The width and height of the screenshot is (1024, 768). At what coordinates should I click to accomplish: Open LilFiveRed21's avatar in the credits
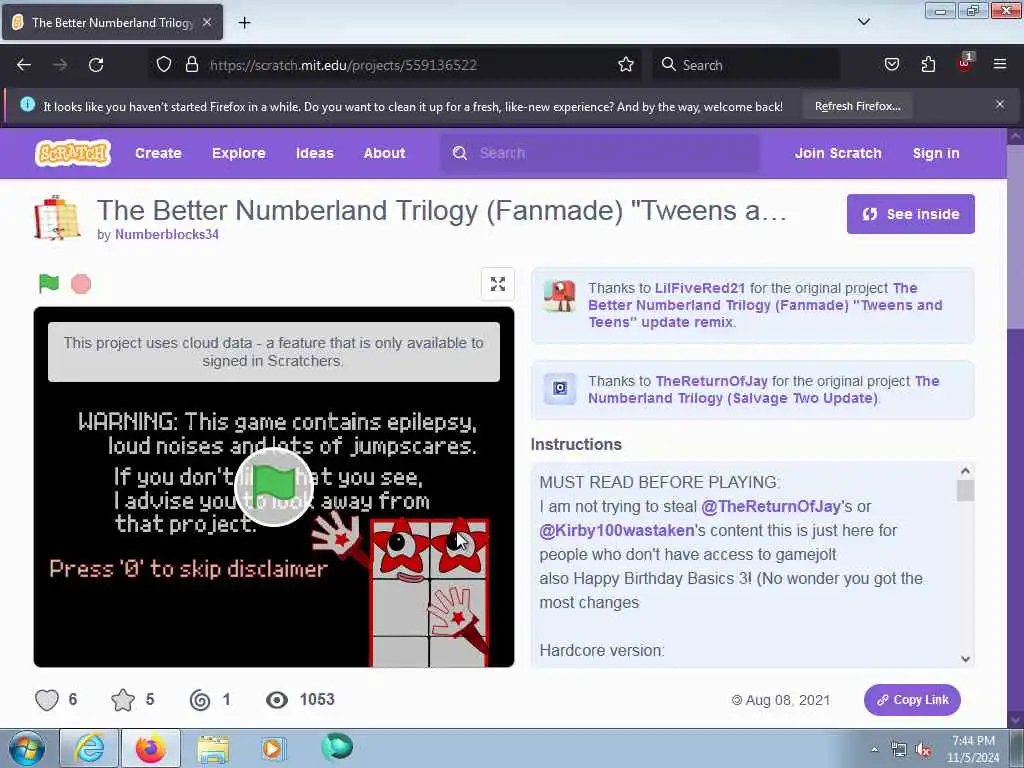tap(560, 296)
